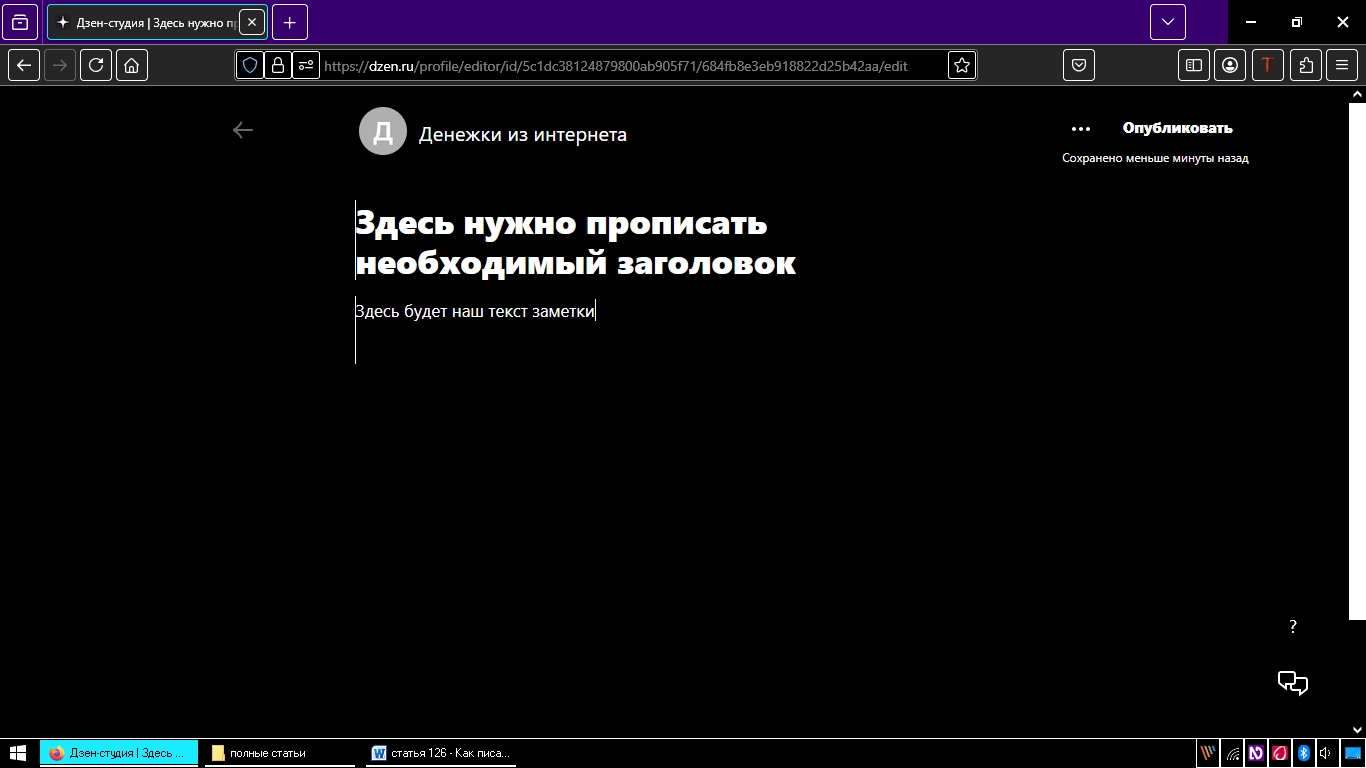The width and height of the screenshot is (1366, 768).
Task: Click the page vertical scrollbar
Action: tap(1357, 360)
